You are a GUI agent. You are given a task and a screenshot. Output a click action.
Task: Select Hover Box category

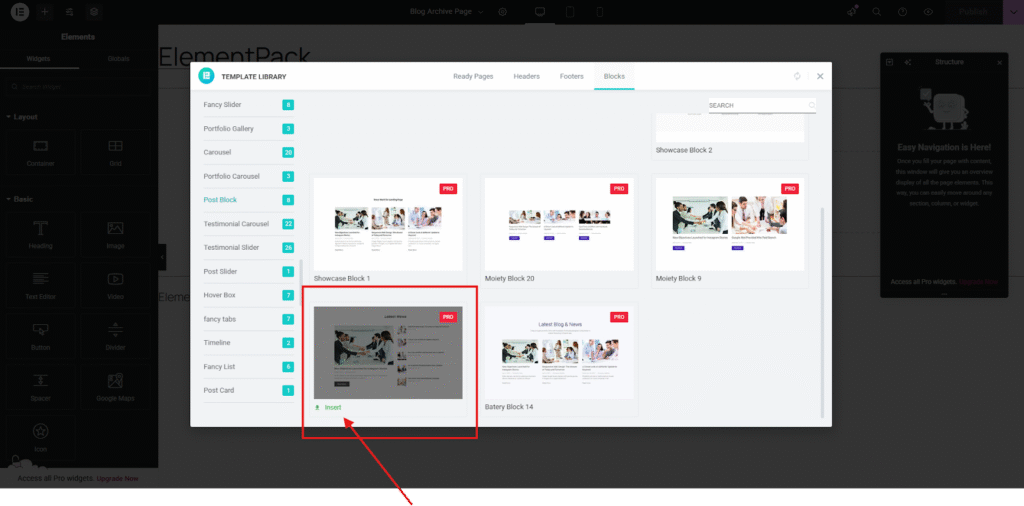click(248, 295)
